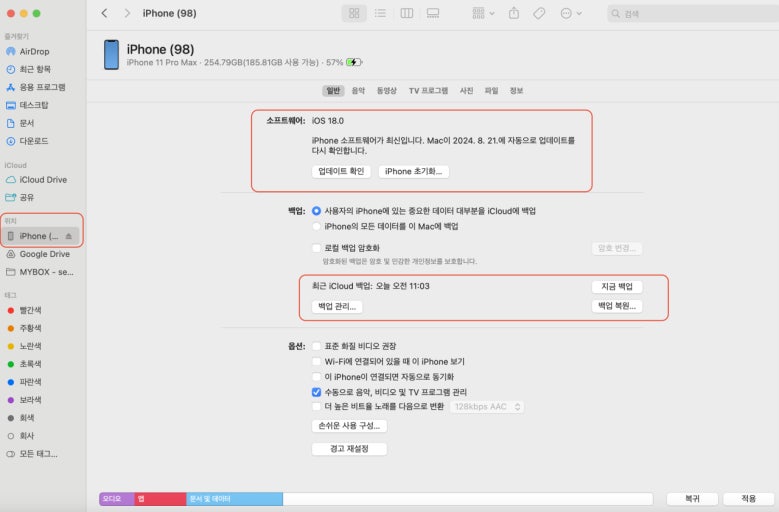Select back up to this Mac option

click(x=316, y=226)
